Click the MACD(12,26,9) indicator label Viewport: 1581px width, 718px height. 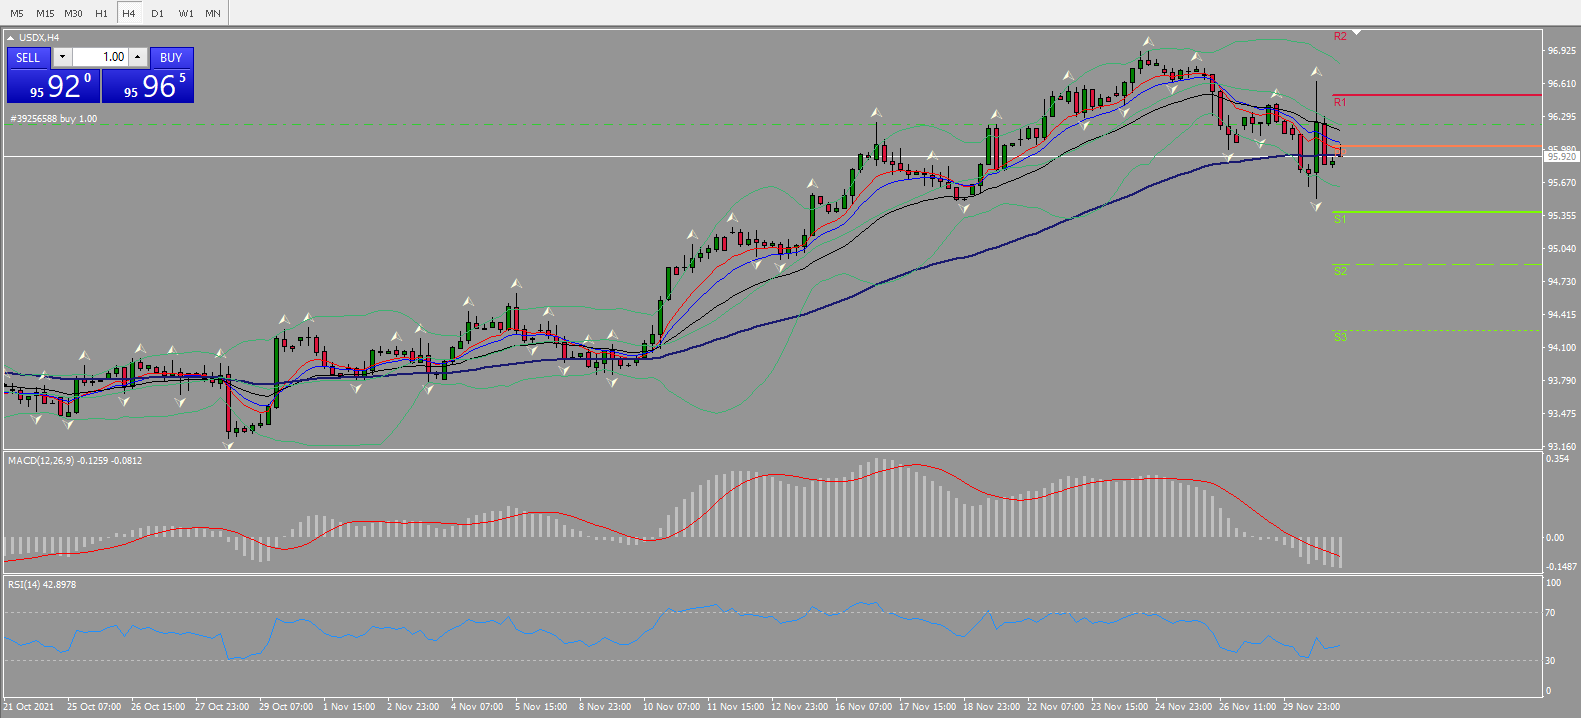pyautogui.click(x=75, y=461)
